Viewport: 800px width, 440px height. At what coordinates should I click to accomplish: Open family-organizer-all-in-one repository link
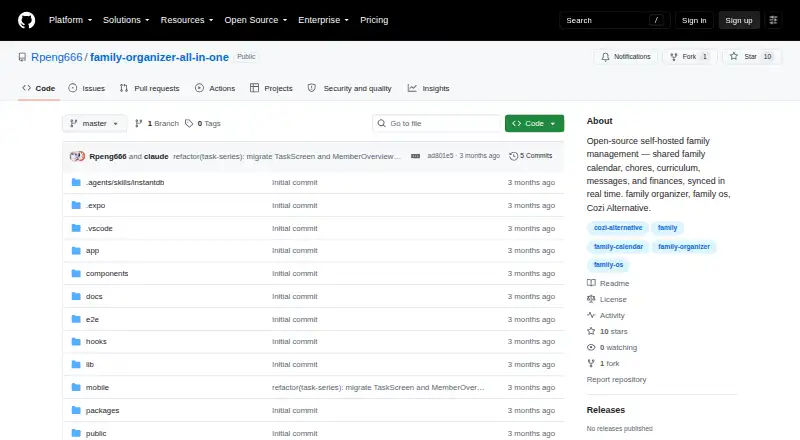[159, 57]
